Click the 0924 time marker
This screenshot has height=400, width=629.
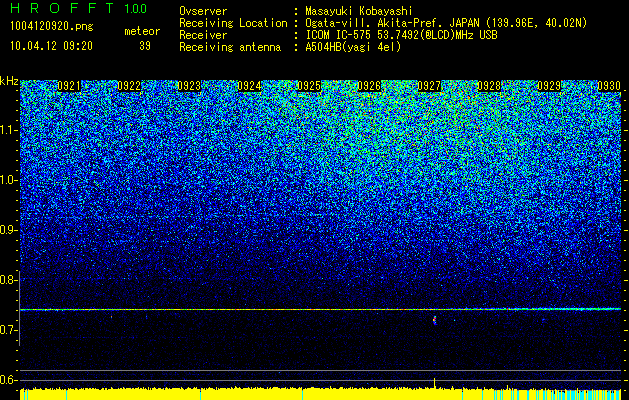coord(249,86)
